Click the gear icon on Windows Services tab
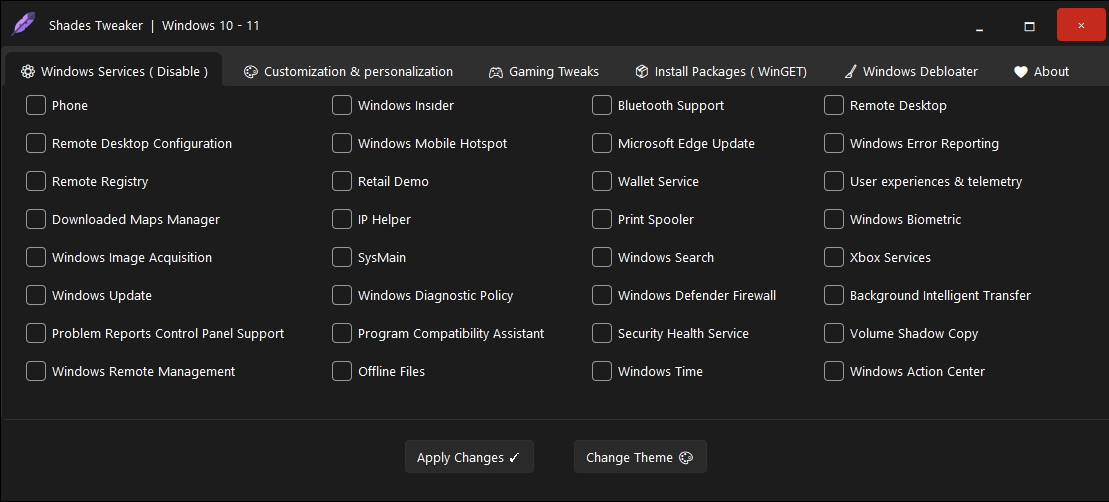Image resolution: width=1109 pixels, height=502 pixels. pos(28,71)
